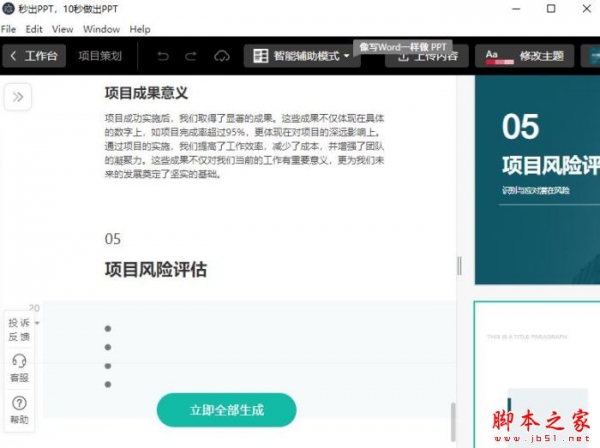Open the Edit menu
The height and width of the screenshot is (448, 600).
pos(34,30)
